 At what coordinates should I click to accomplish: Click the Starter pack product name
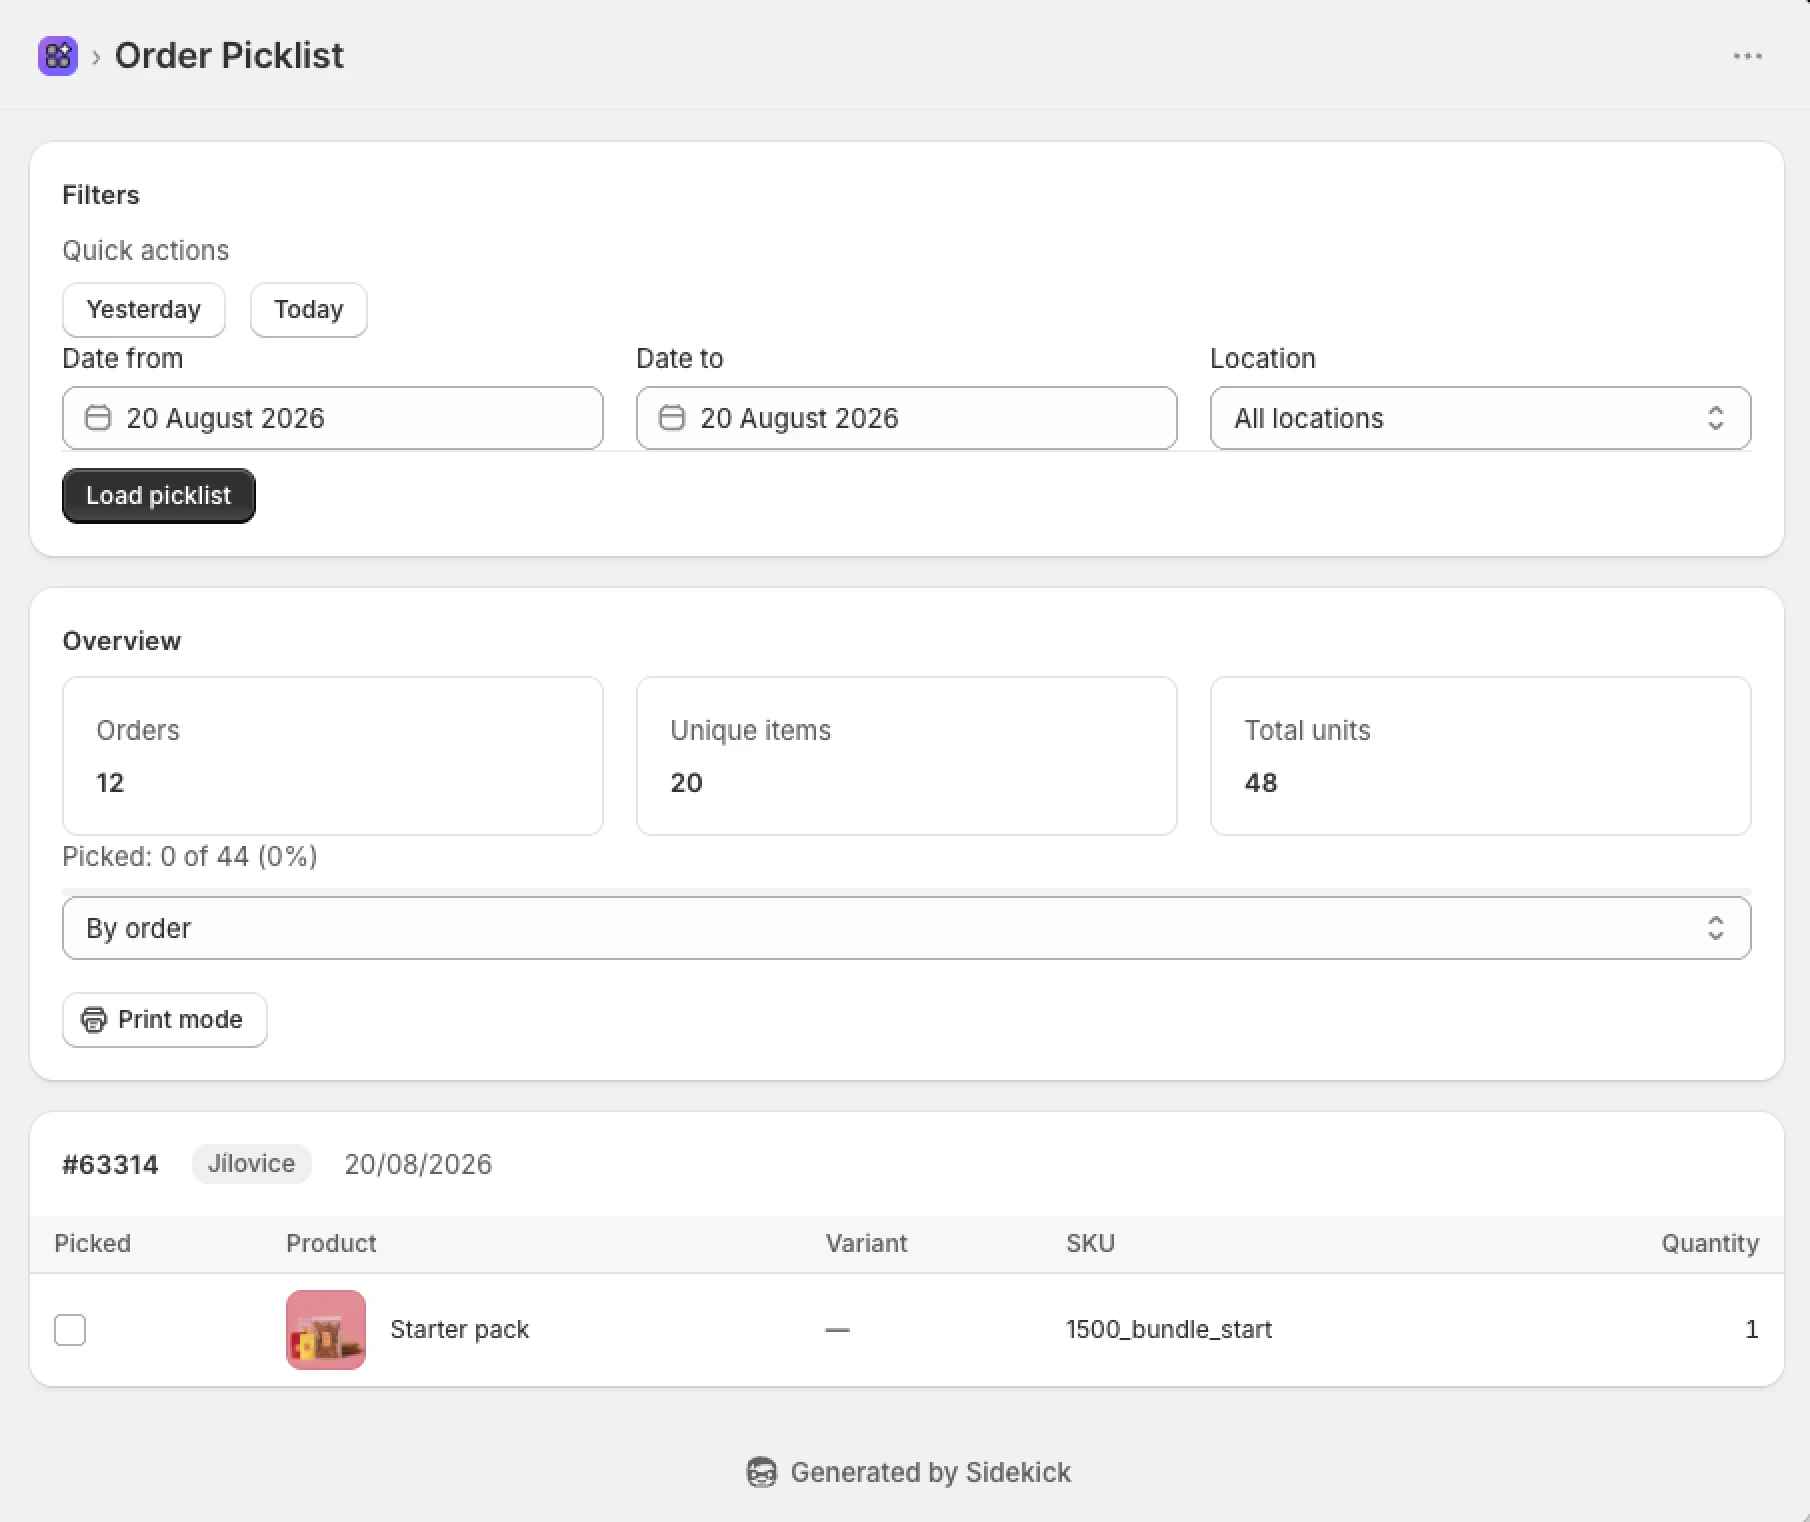pos(460,1330)
